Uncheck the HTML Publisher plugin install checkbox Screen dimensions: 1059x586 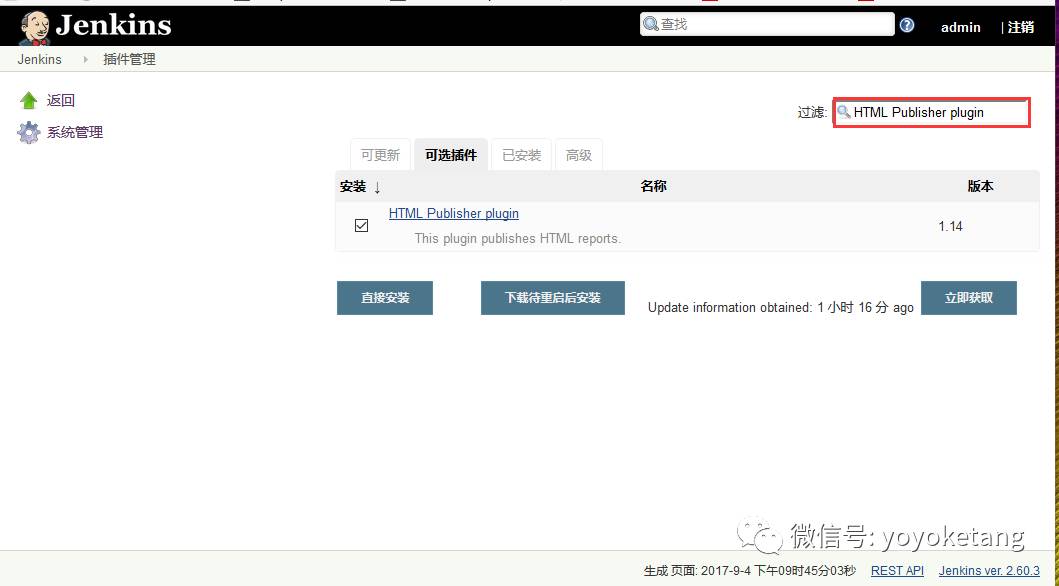point(361,225)
